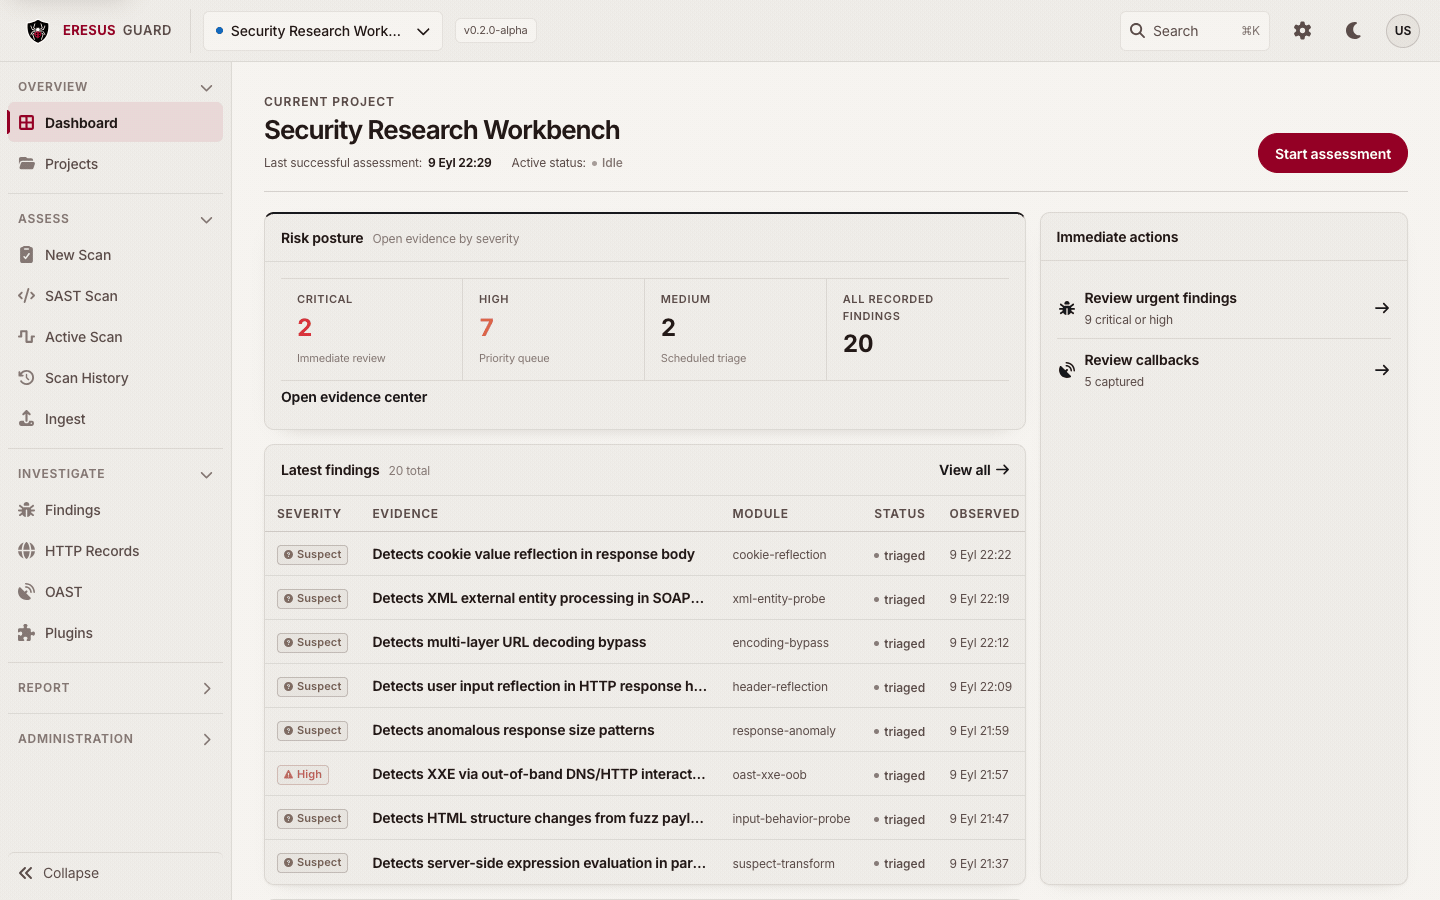
Task: Click the Scan History clock icon
Action: (27, 378)
